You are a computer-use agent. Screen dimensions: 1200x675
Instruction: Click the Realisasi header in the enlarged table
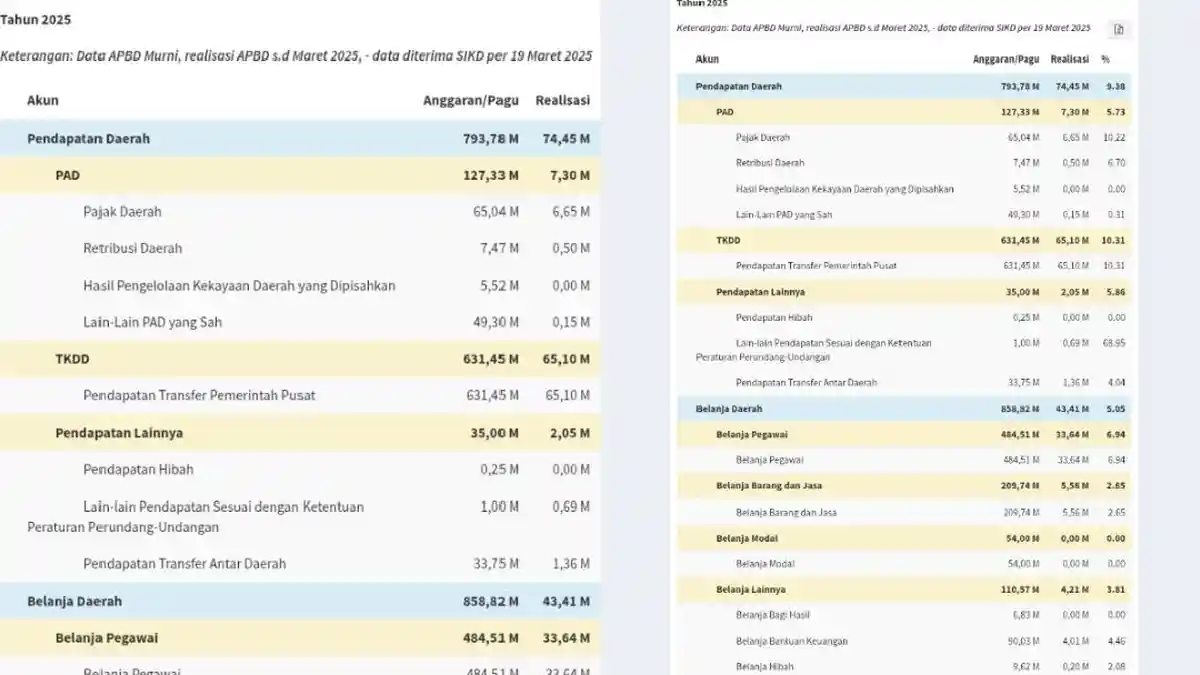pyautogui.click(x=563, y=100)
